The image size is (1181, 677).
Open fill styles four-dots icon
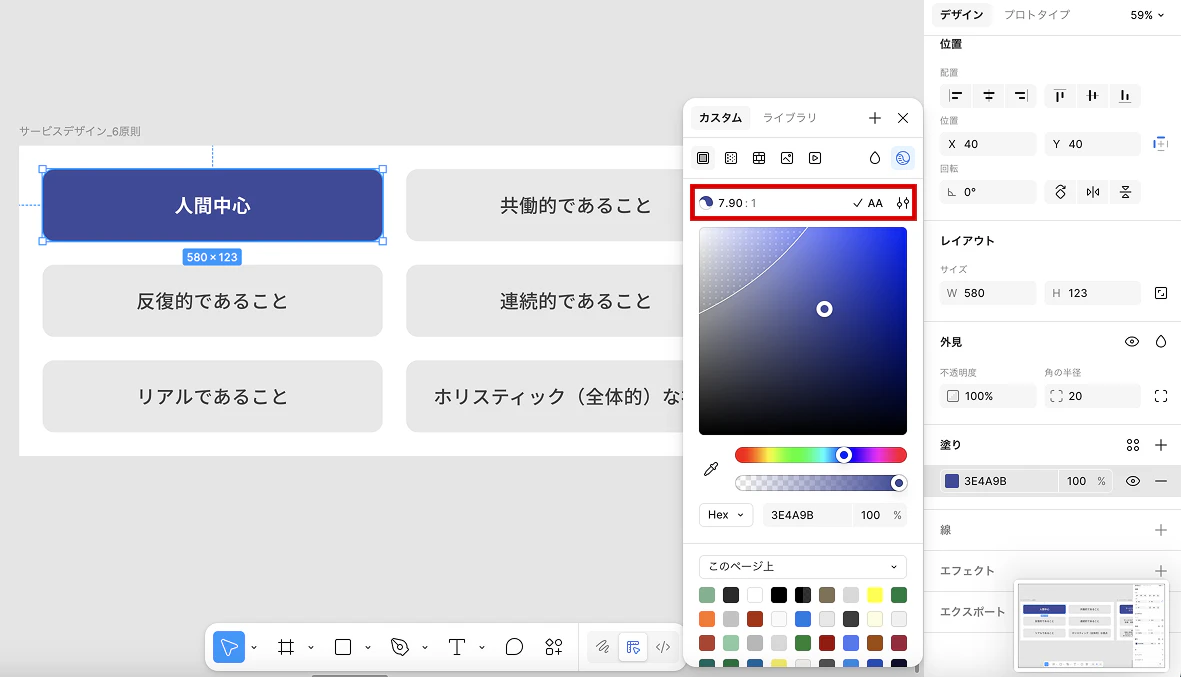[1133, 445]
